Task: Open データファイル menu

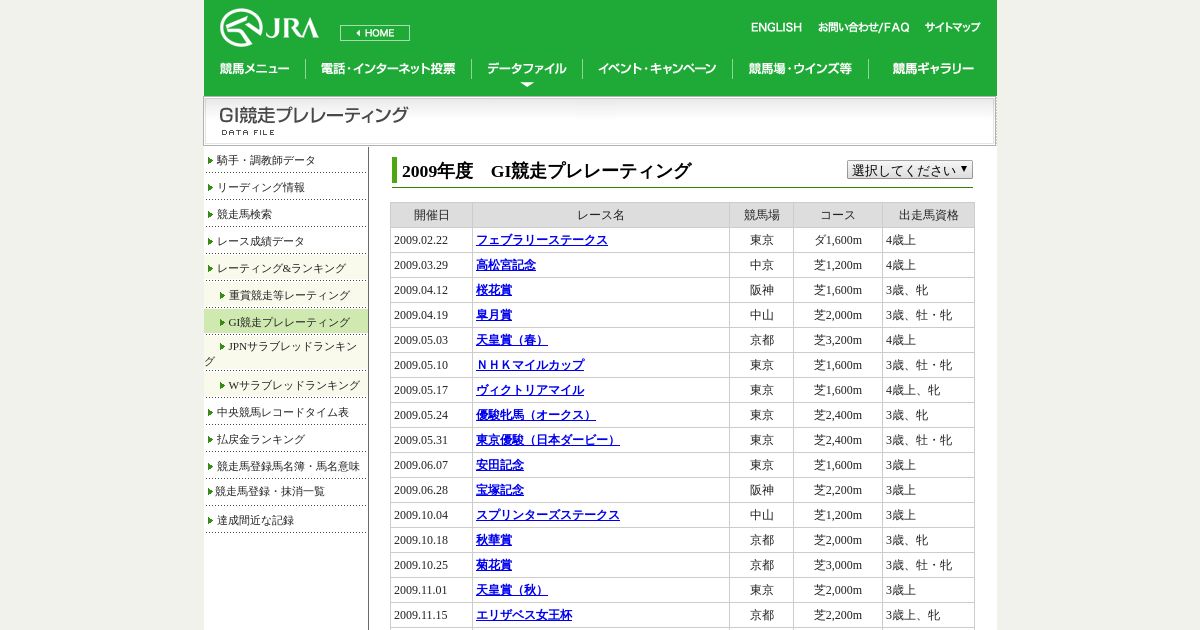Action: coord(527,69)
